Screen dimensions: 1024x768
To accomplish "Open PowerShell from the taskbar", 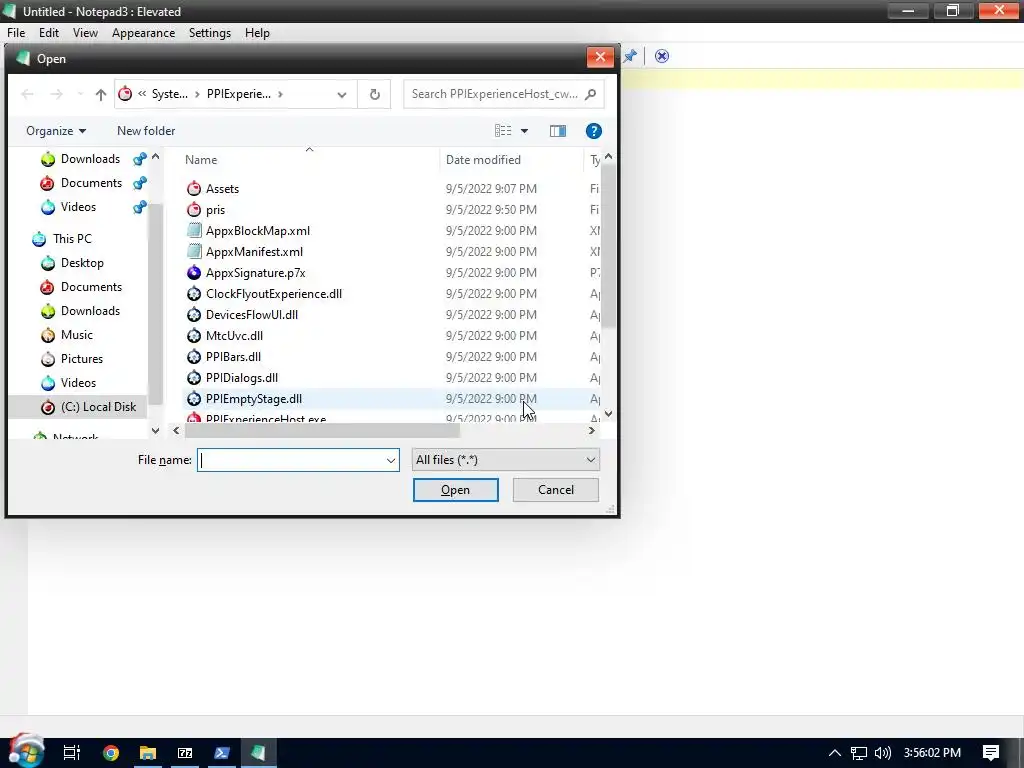I will [x=222, y=753].
